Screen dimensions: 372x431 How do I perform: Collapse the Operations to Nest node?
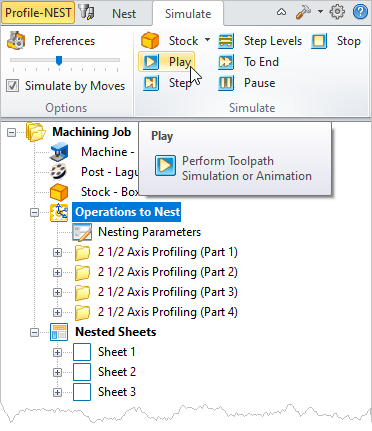(x=34, y=212)
